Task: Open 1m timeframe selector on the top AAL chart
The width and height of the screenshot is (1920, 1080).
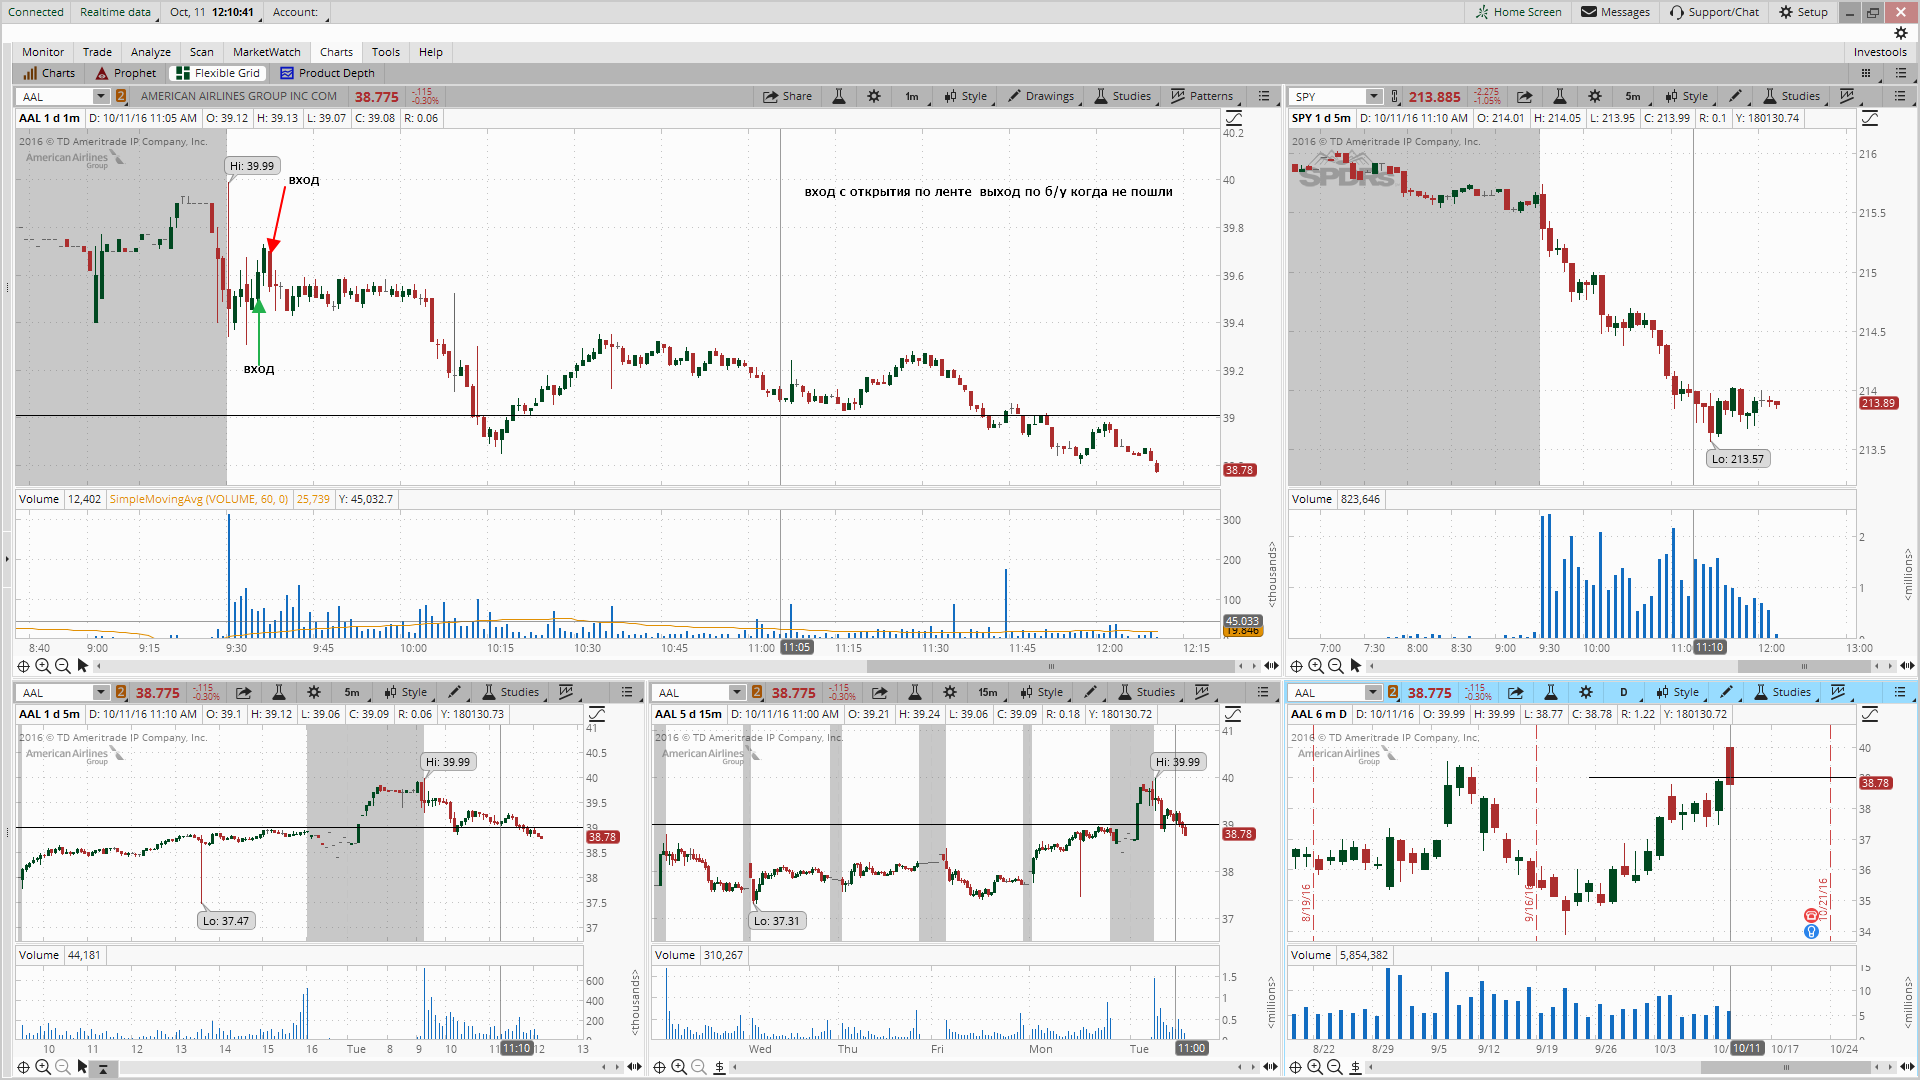Action: 912,96
